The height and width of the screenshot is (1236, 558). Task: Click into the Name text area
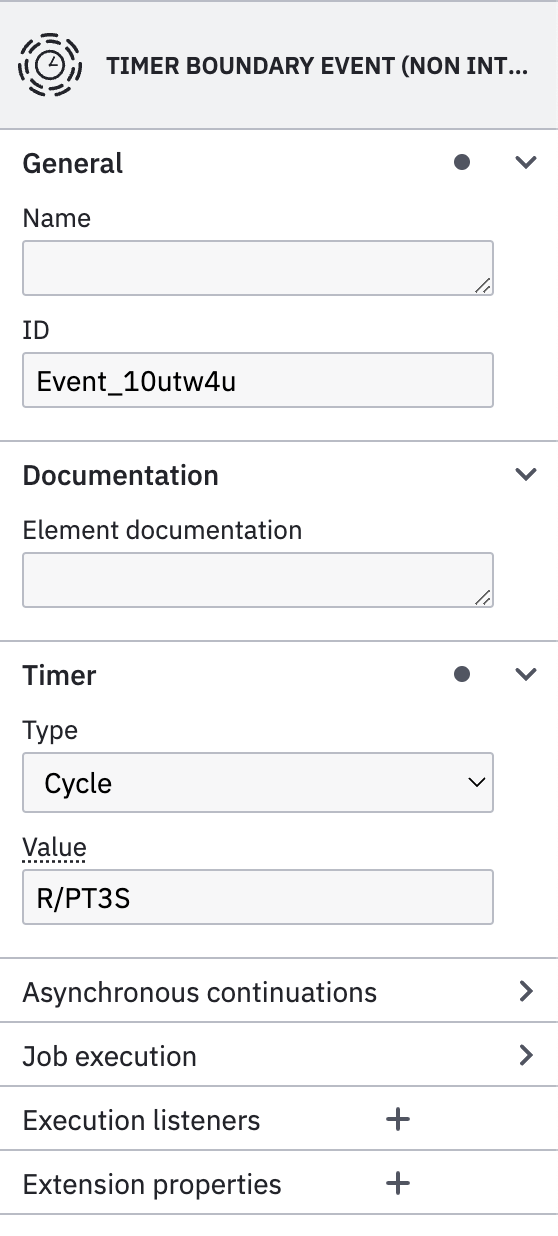pyautogui.click(x=258, y=268)
